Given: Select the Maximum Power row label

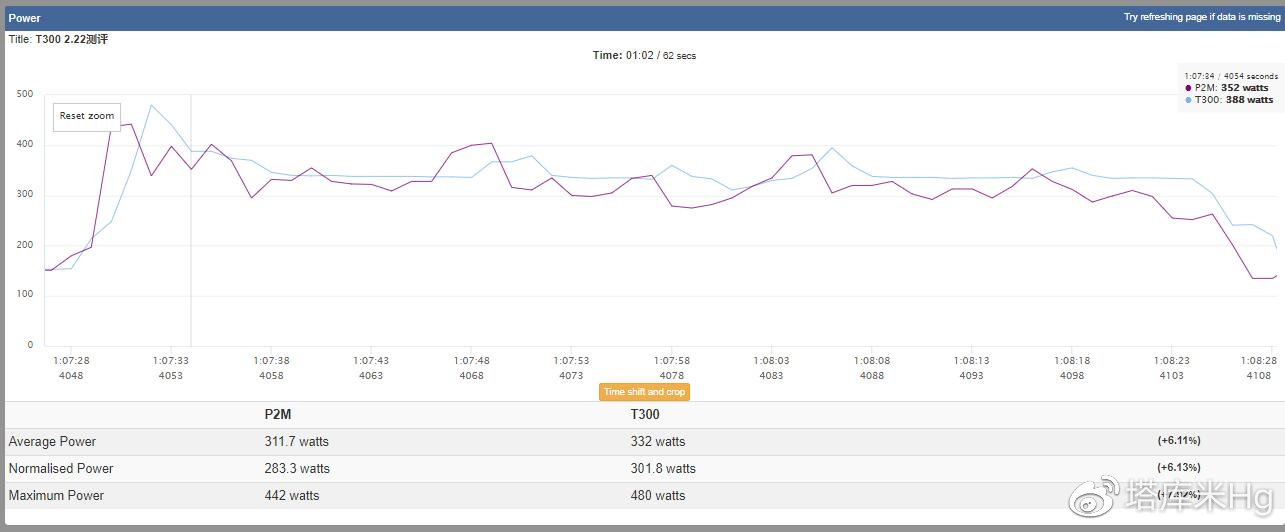Looking at the screenshot, I should tap(56, 495).
